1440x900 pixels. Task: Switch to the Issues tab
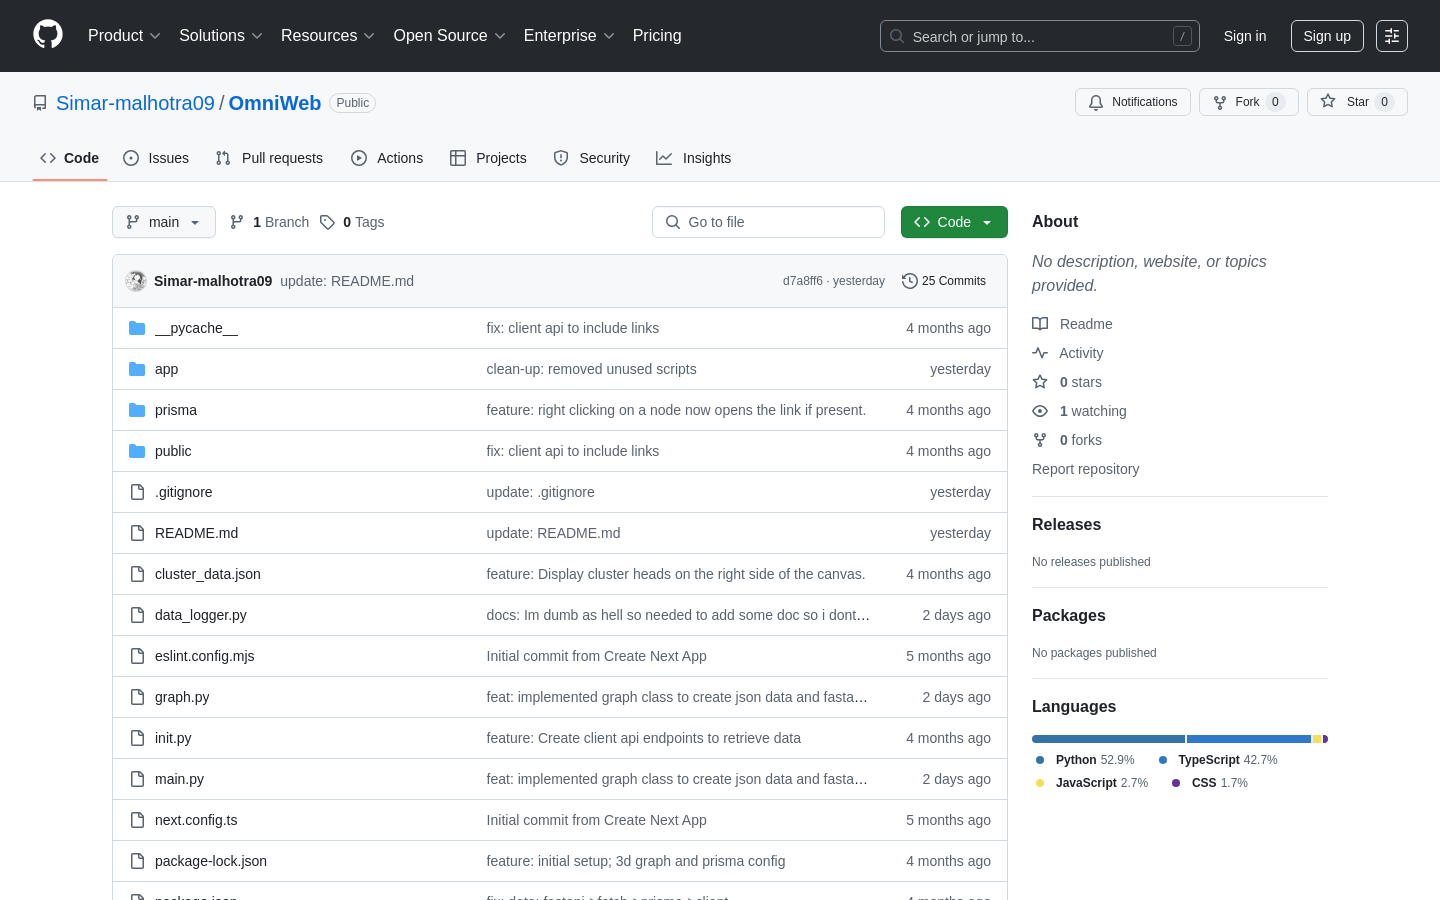tap(156, 158)
